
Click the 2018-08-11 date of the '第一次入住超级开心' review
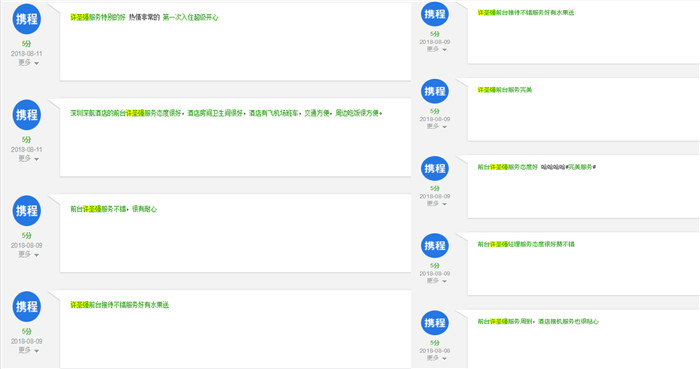click(x=27, y=54)
